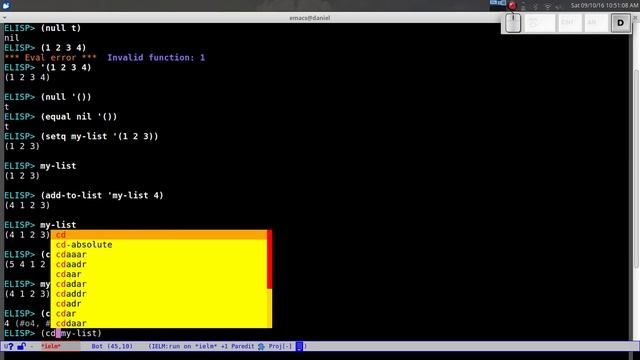Click the emacs@daniel window title
The height and width of the screenshot is (360, 640).
pos(309,18)
